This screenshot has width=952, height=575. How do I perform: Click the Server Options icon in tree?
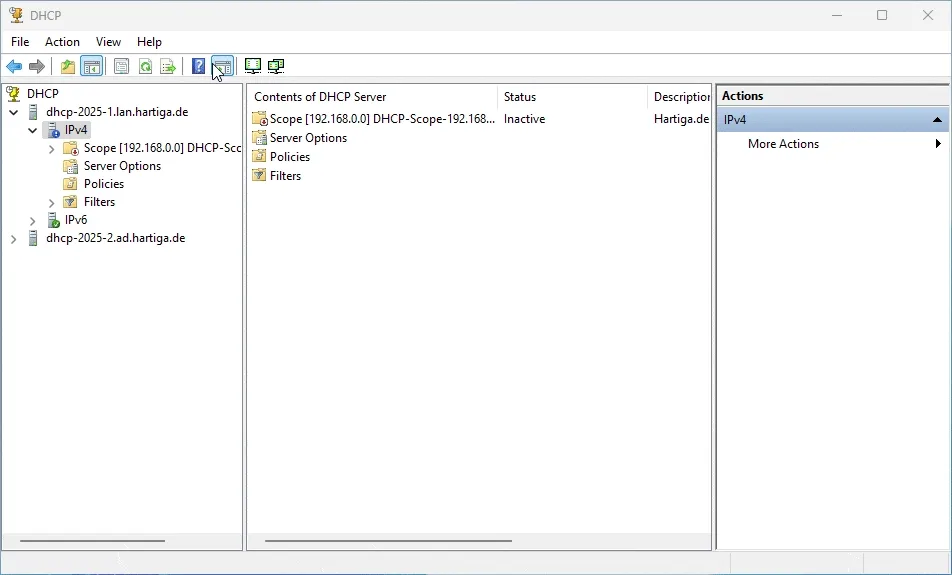click(71, 166)
